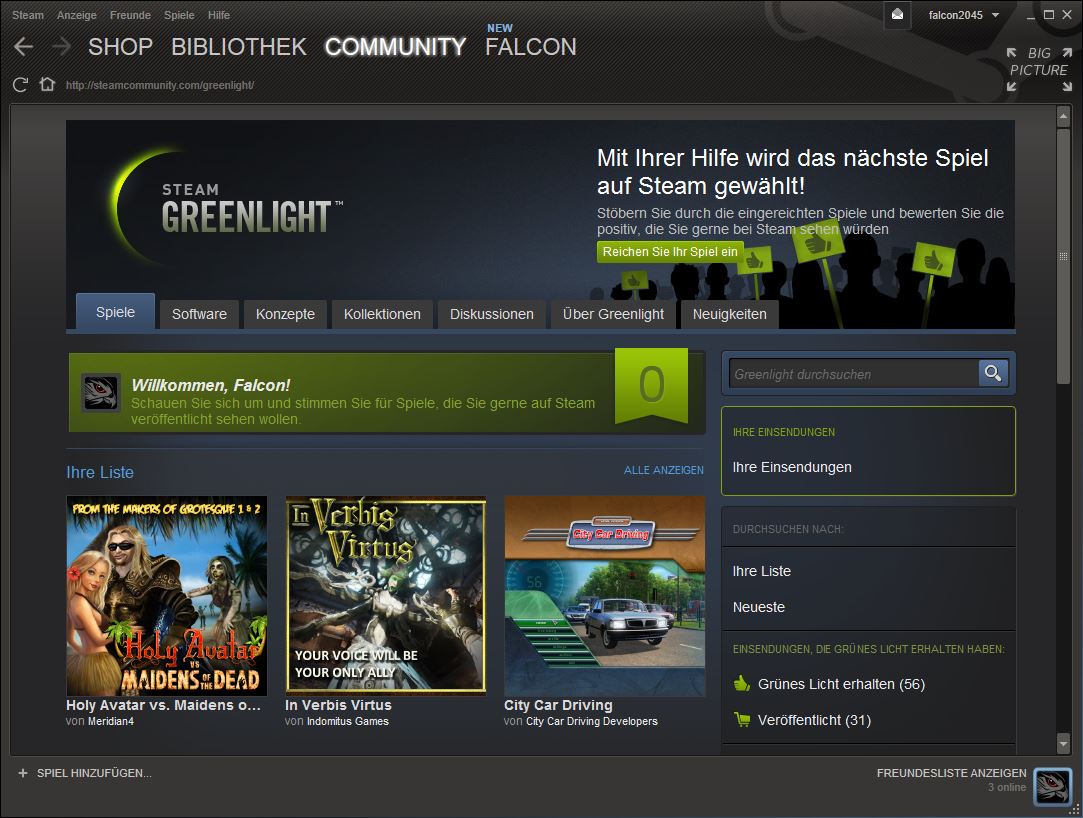This screenshot has height=818, width=1083.
Task: Click the avatar in the welcome banner
Action: (101, 392)
